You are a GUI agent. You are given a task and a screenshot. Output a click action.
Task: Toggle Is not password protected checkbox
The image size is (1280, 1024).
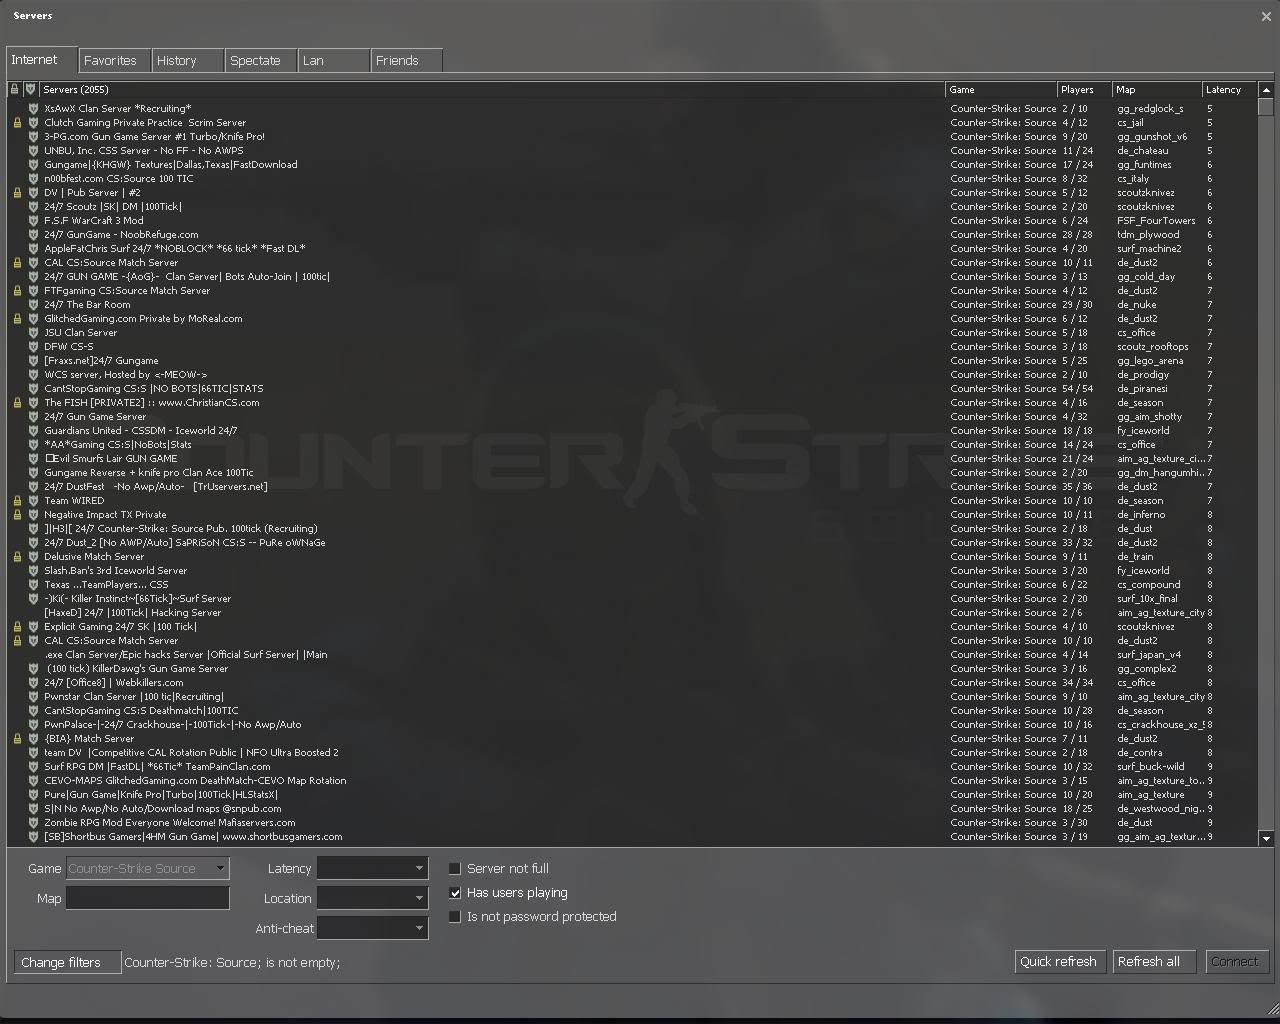click(455, 917)
